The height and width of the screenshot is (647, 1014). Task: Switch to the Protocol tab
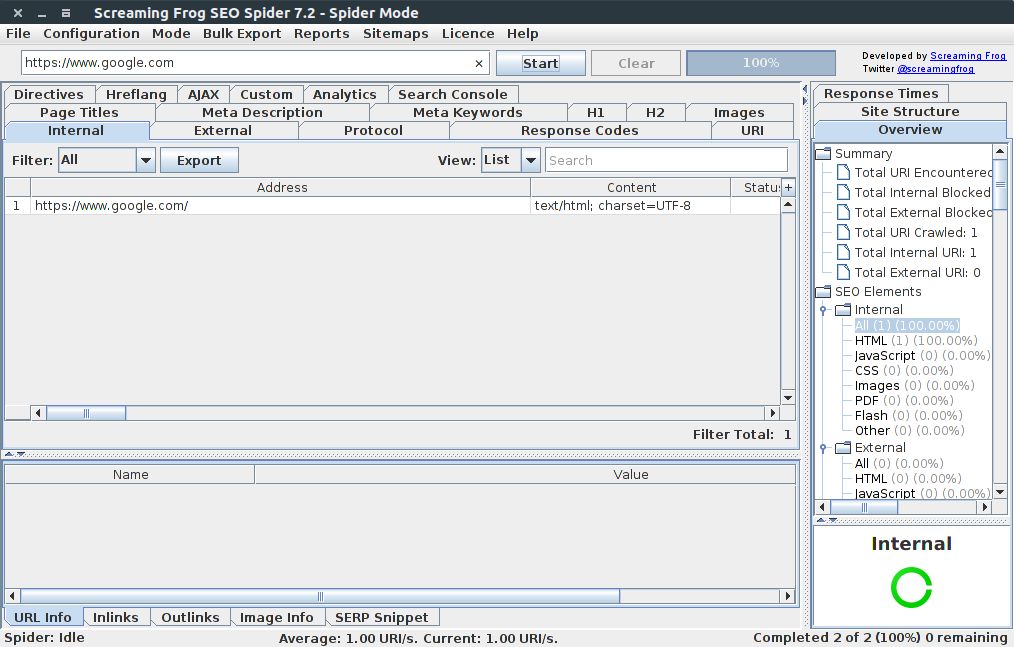click(x=373, y=131)
